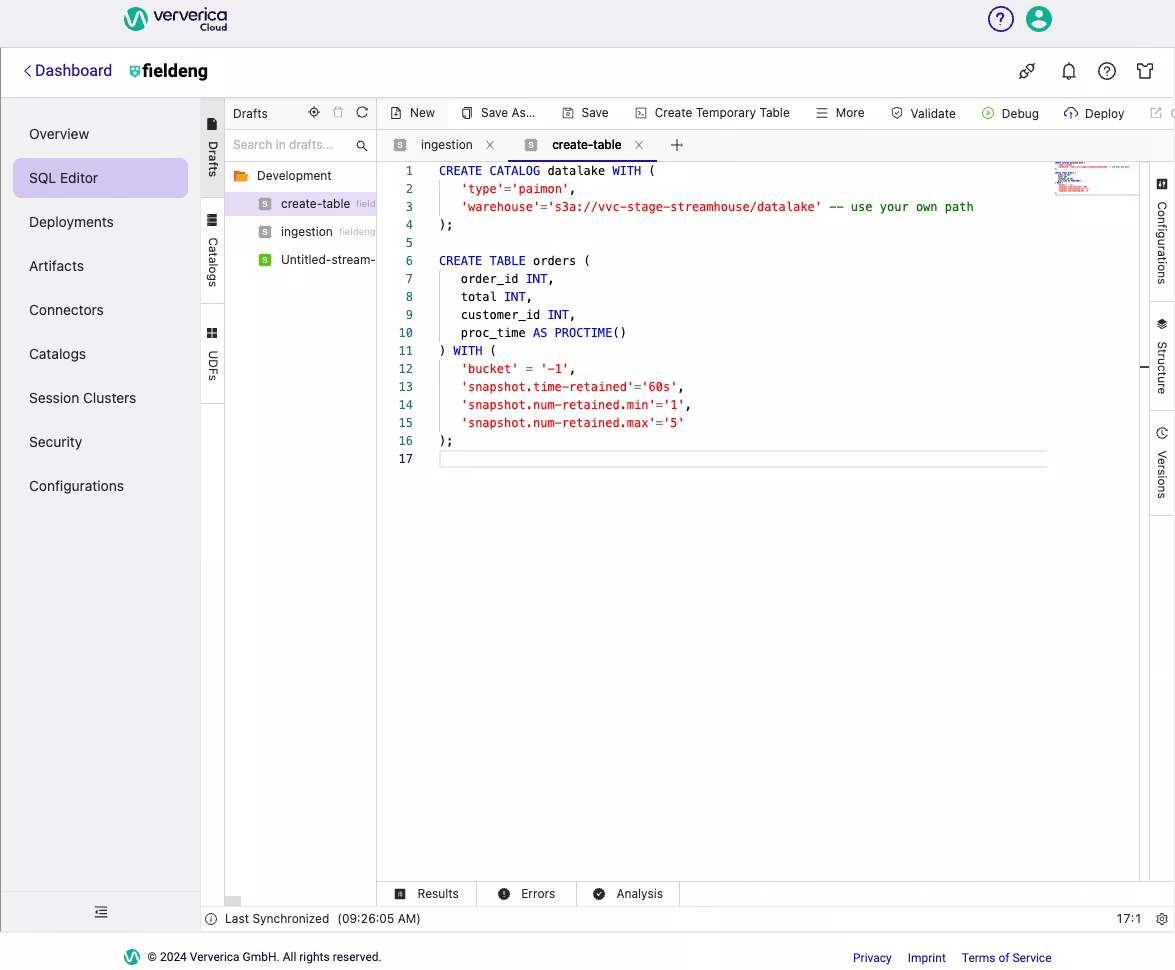1175x970 pixels.
Task: Open the More menu
Action: coord(840,113)
